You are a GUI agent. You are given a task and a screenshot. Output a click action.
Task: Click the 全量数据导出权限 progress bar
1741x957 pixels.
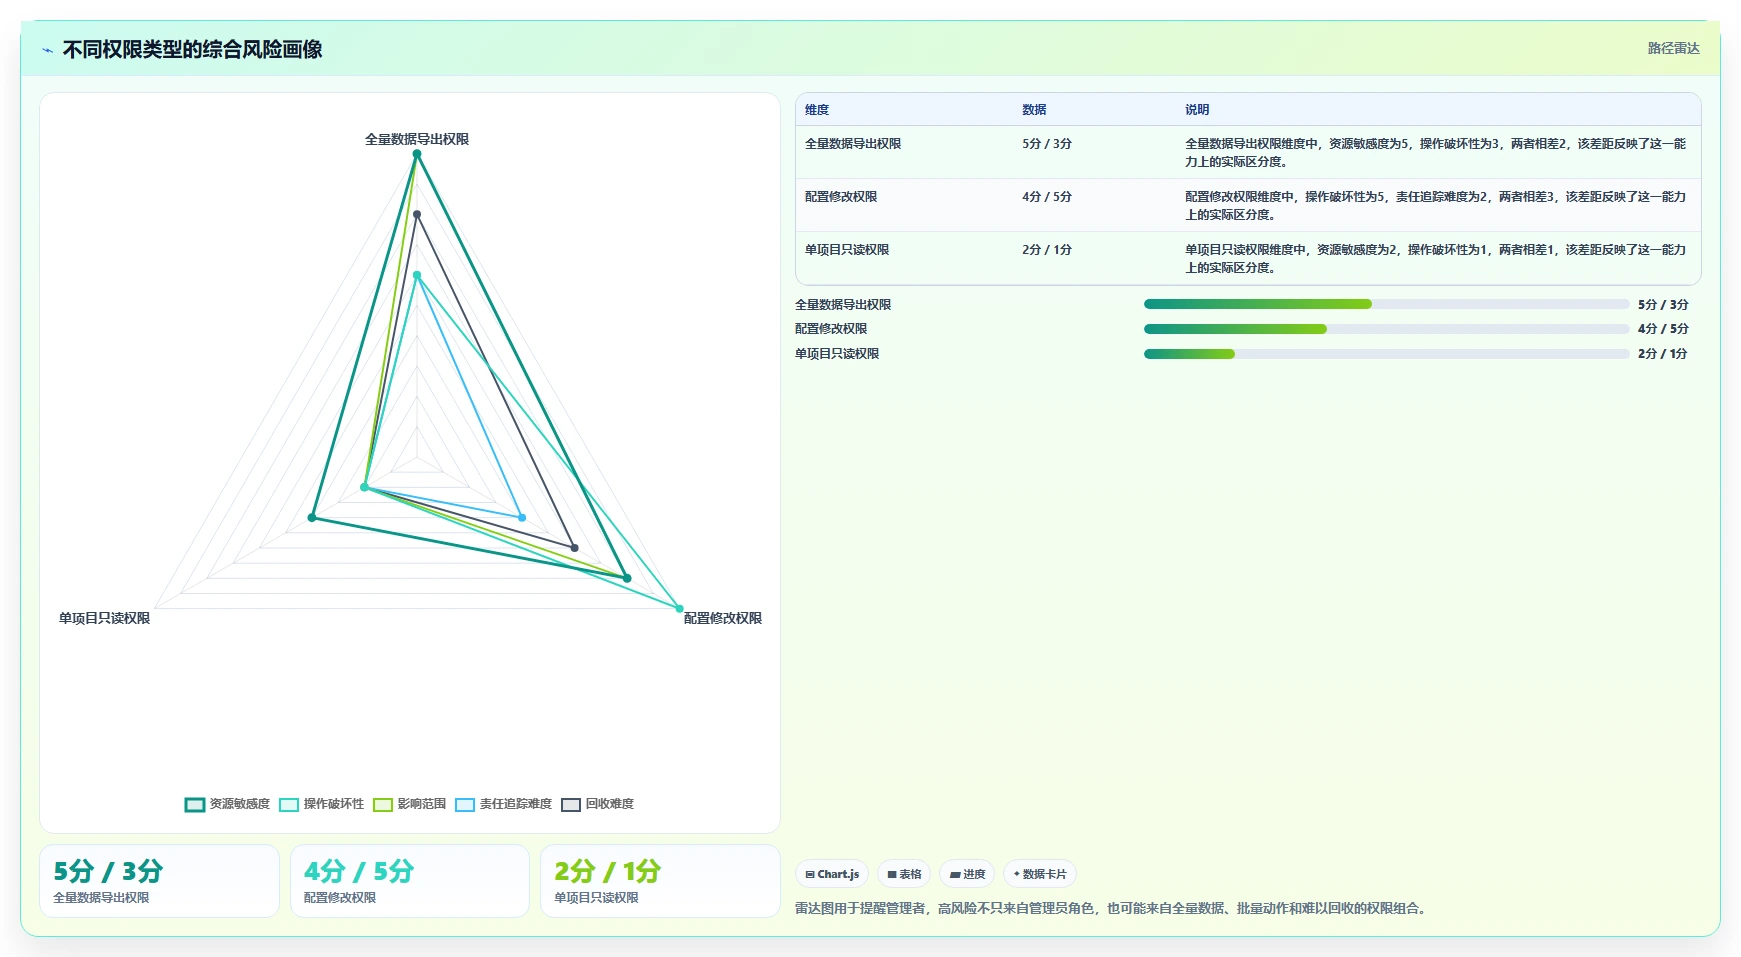click(x=1386, y=304)
